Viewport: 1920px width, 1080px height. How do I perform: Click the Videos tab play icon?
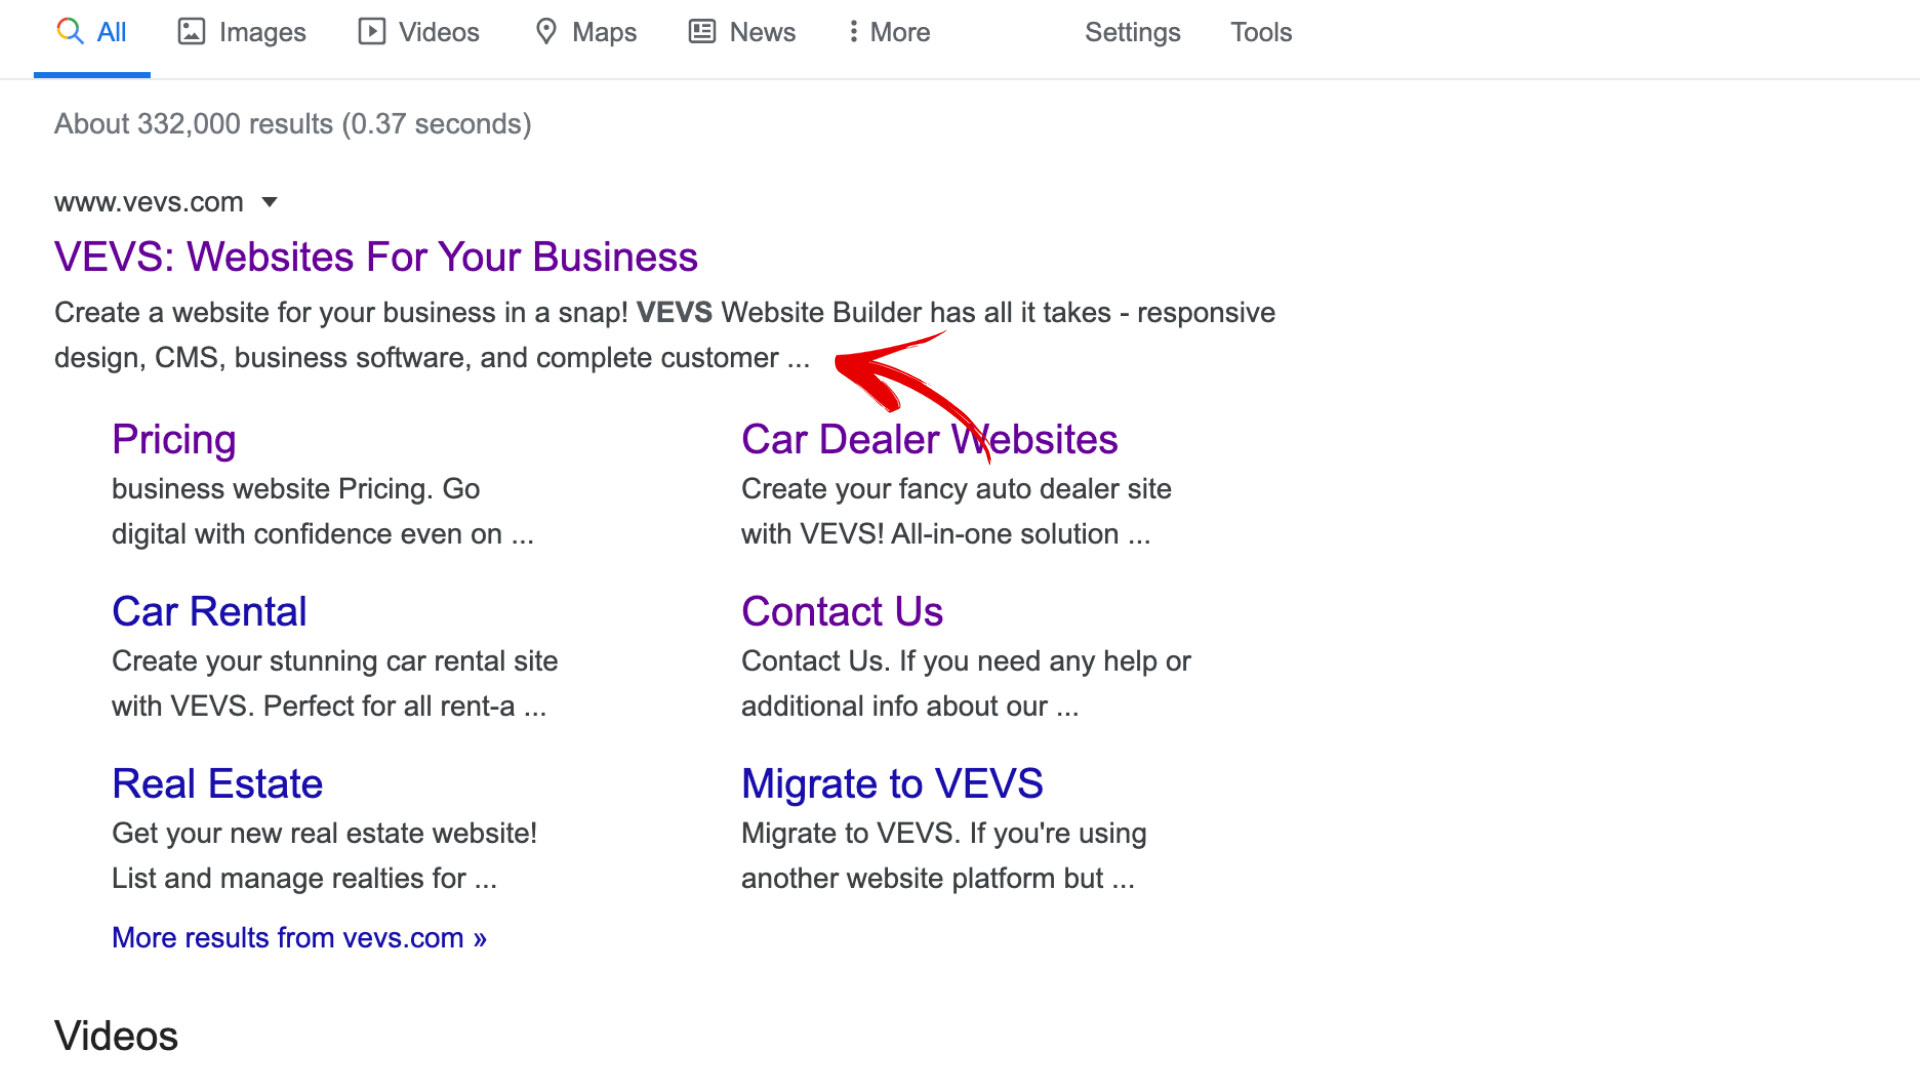click(x=371, y=31)
